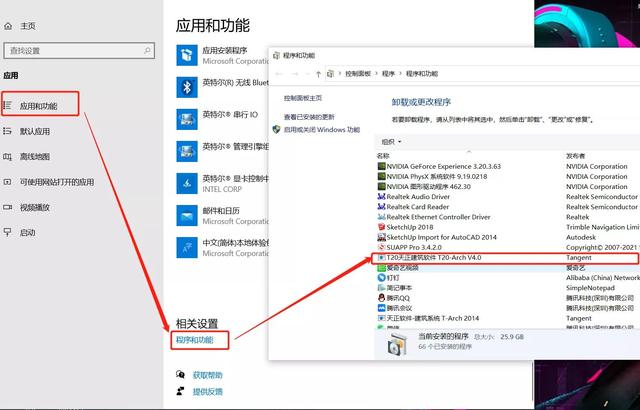Click the 获取帮助 chat bubble icon
This screenshot has height=410, width=640.
(180, 375)
